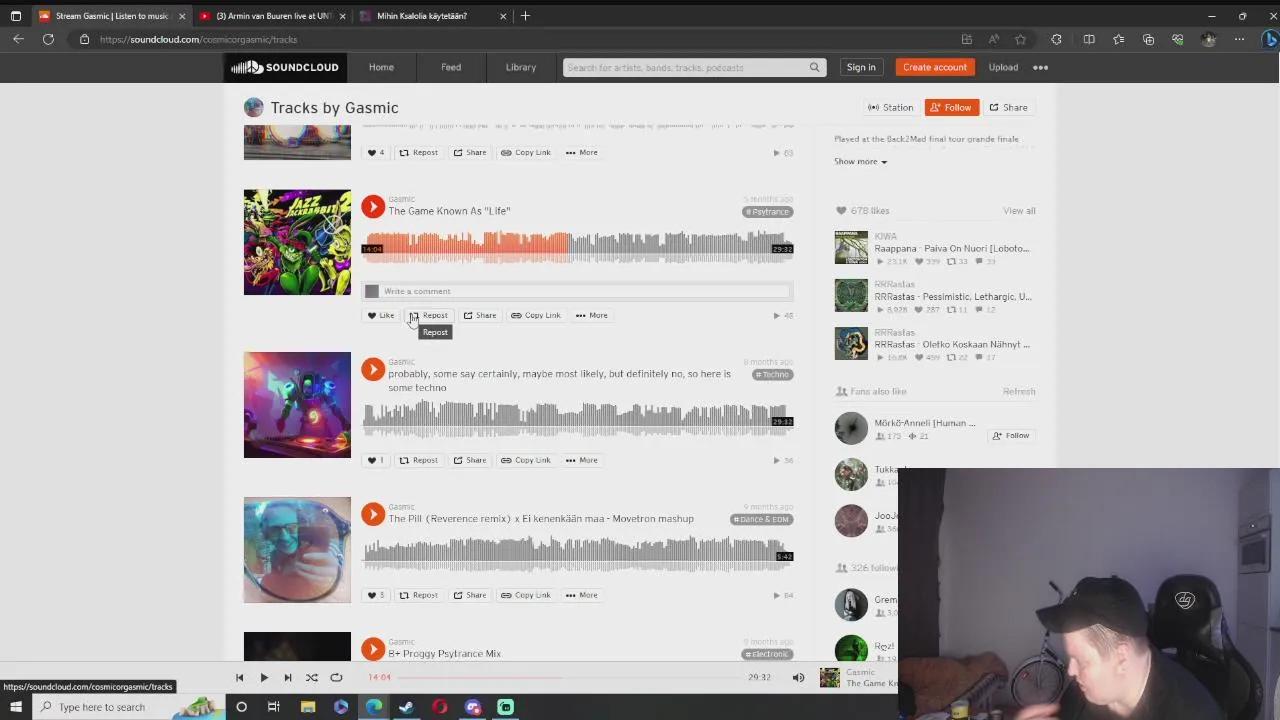Open More options for The Game Known As "Life"
The image size is (1280, 720).
click(x=592, y=315)
